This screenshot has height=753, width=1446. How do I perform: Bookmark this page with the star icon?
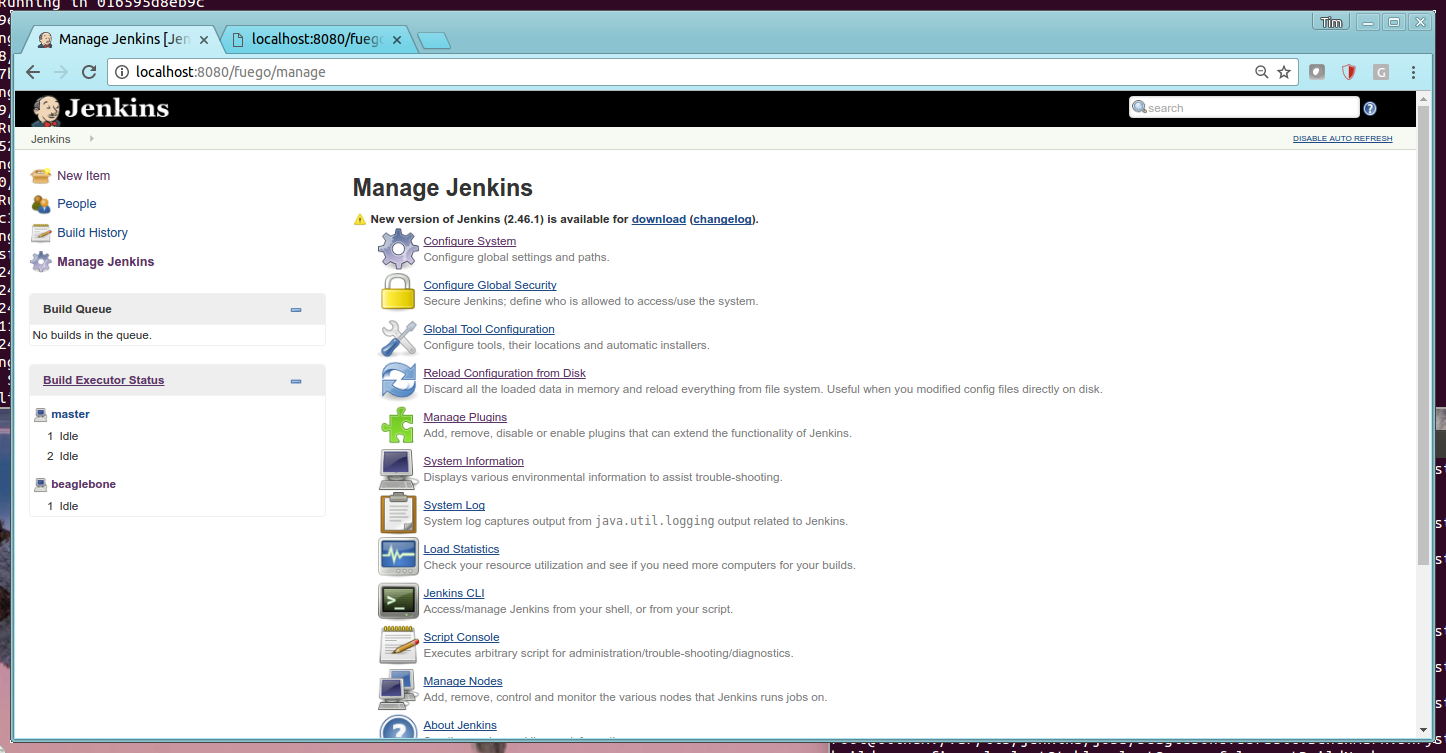pos(1284,72)
